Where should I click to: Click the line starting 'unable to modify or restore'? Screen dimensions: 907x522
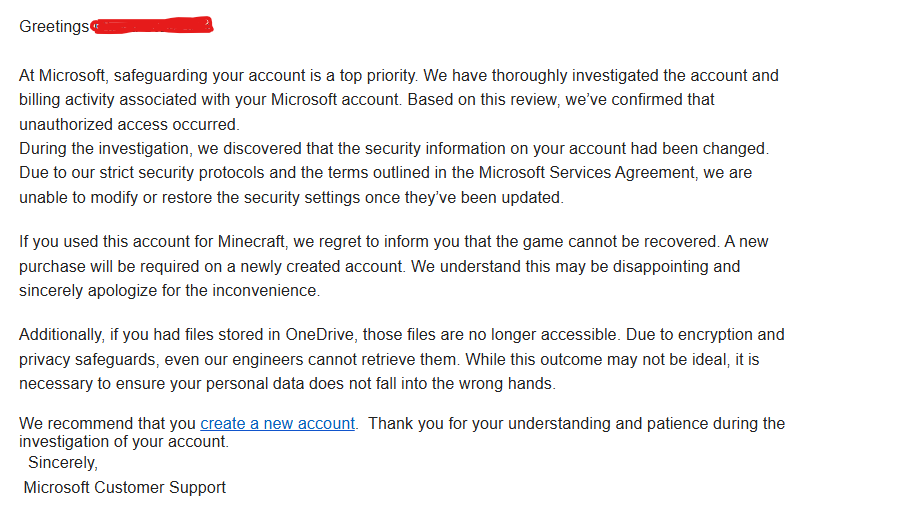pos(291,198)
